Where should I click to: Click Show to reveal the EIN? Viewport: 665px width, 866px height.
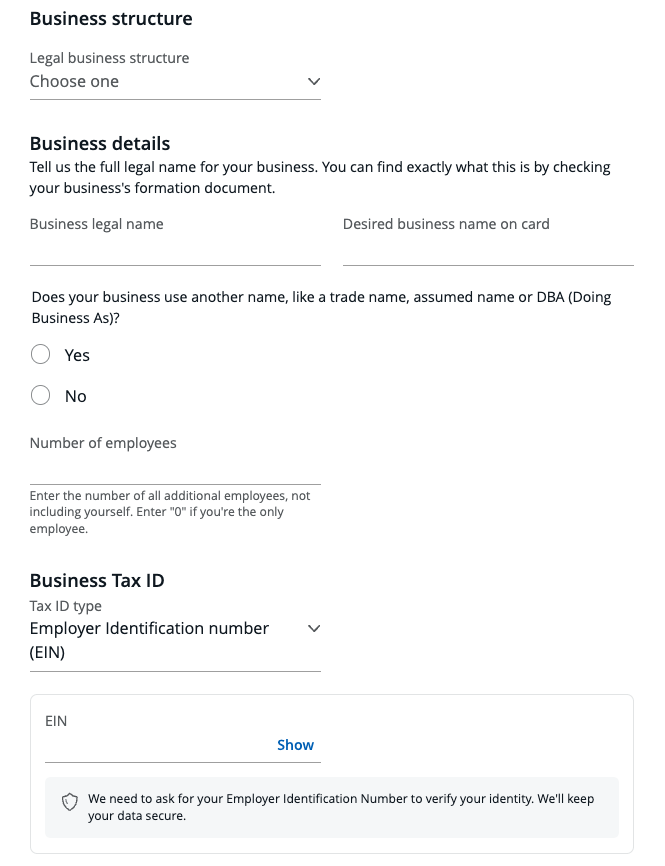point(295,744)
